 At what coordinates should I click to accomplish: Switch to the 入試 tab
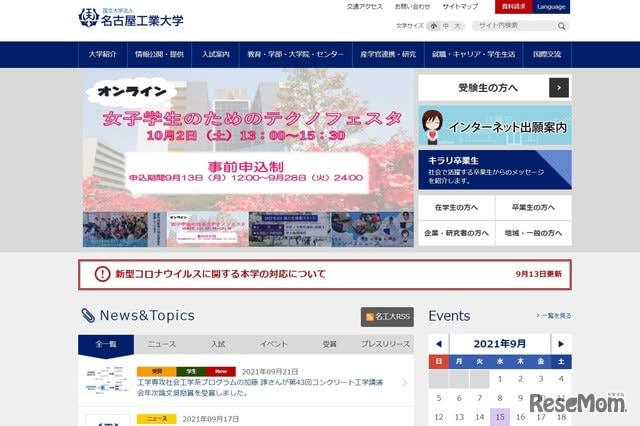click(218, 344)
